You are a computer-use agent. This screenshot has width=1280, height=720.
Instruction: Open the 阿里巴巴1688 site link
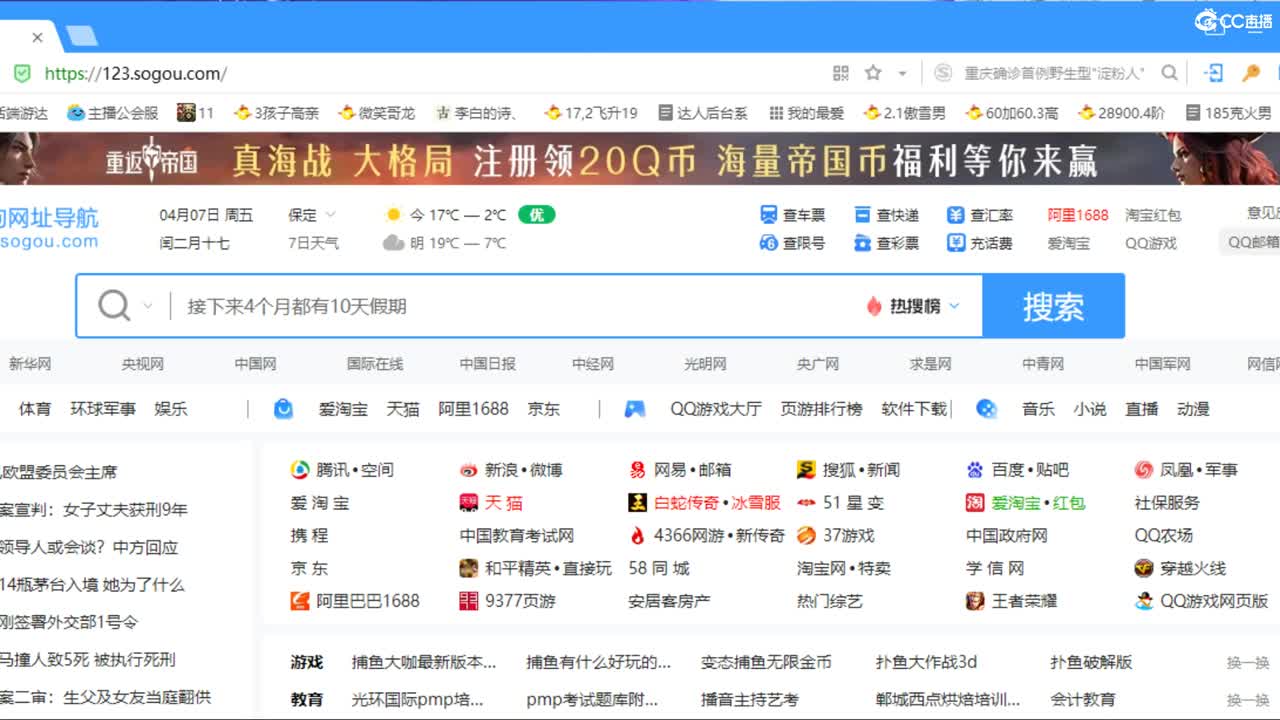[x=355, y=601]
